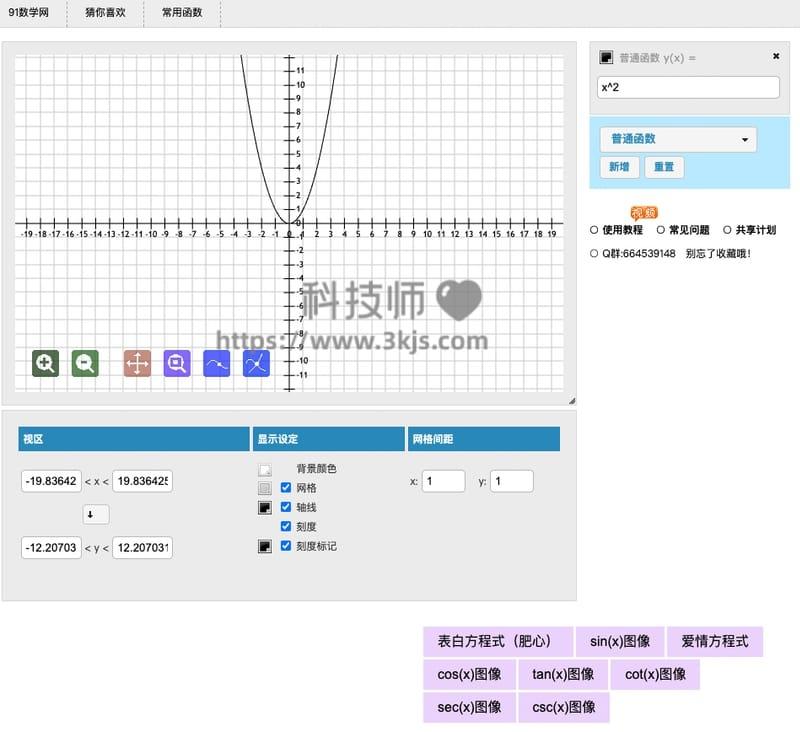Click the 新增 button
800x732 pixels.
tap(619, 167)
